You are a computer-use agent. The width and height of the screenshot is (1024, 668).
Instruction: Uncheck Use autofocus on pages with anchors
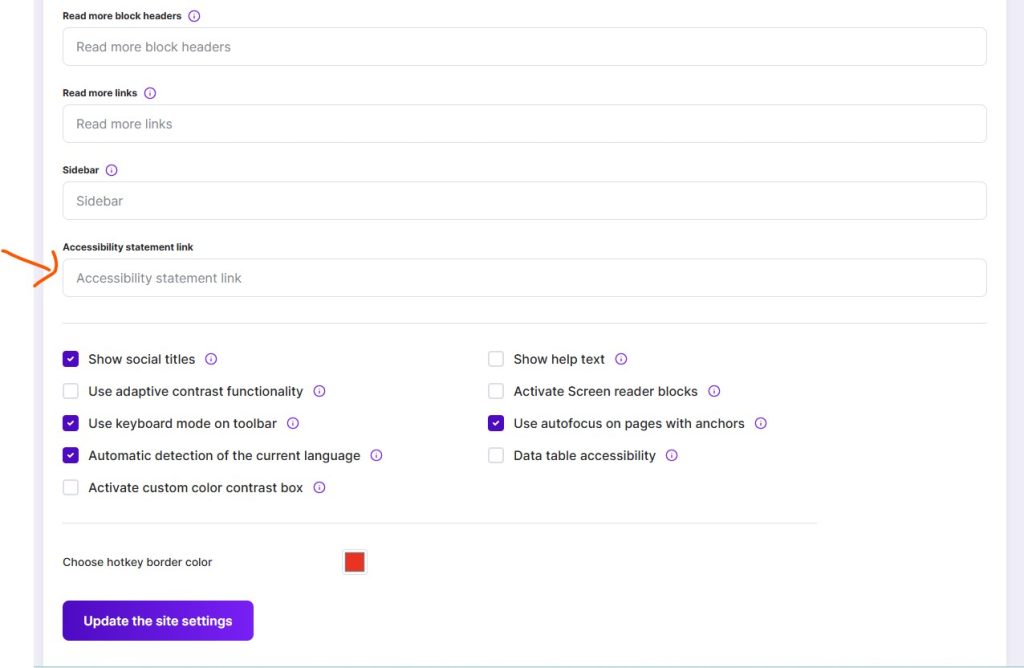point(496,423)
